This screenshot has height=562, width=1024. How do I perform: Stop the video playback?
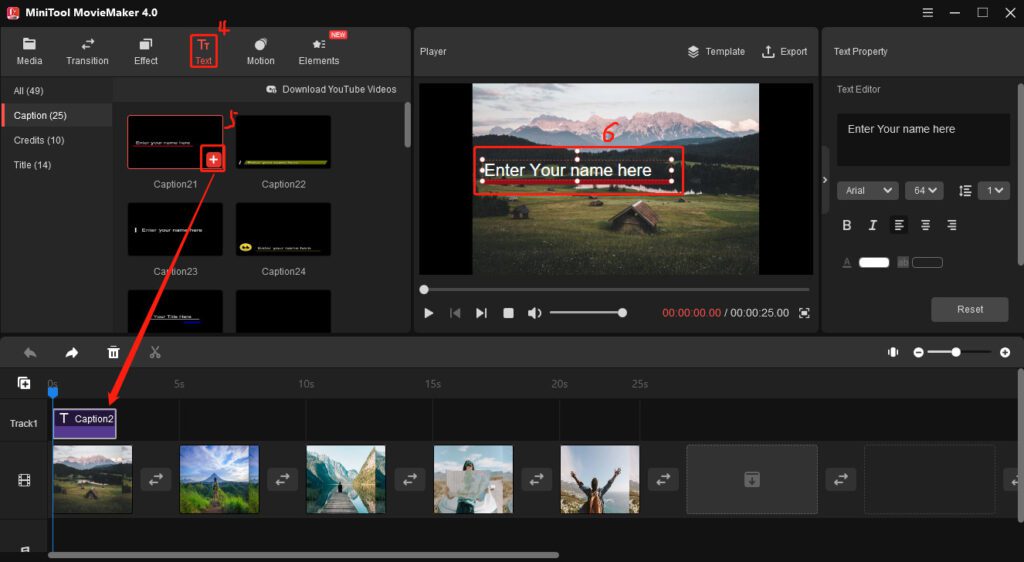click(x=508, y=313)
